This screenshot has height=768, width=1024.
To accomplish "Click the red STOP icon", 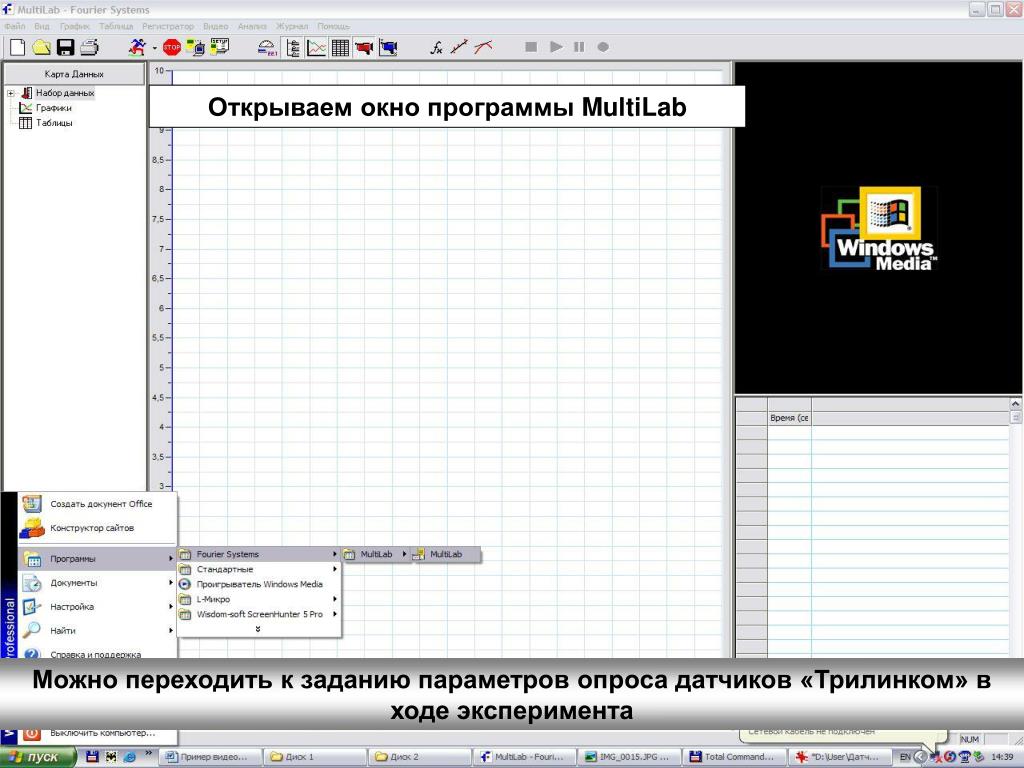I will click(x=172, y=47).
